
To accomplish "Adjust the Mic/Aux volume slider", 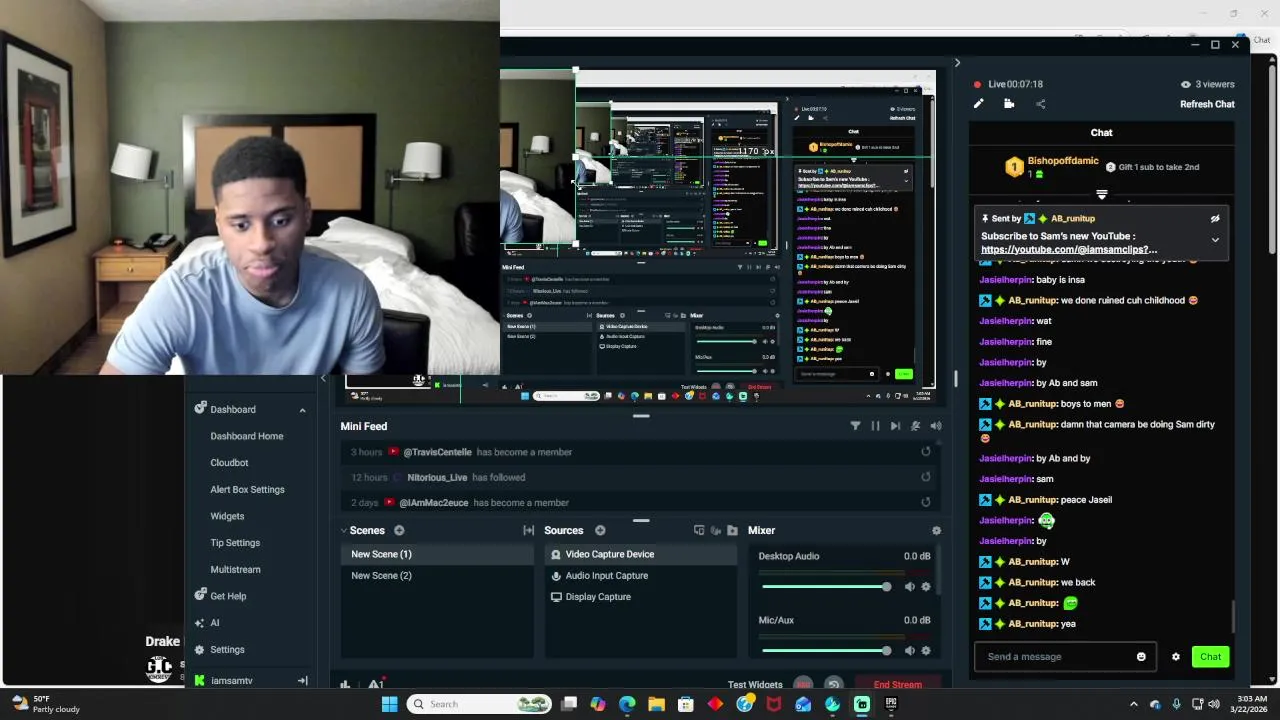I will (x=826, y=651).
